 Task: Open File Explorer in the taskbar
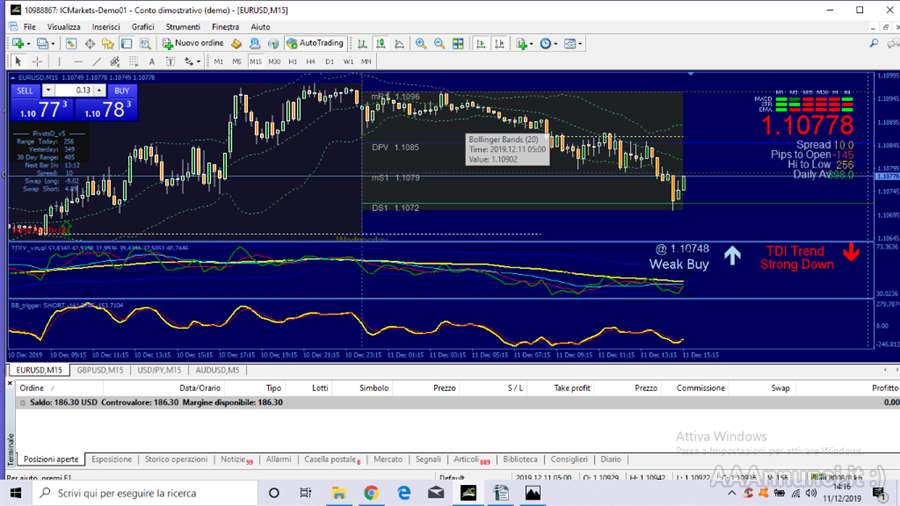[x=339, y=493]
